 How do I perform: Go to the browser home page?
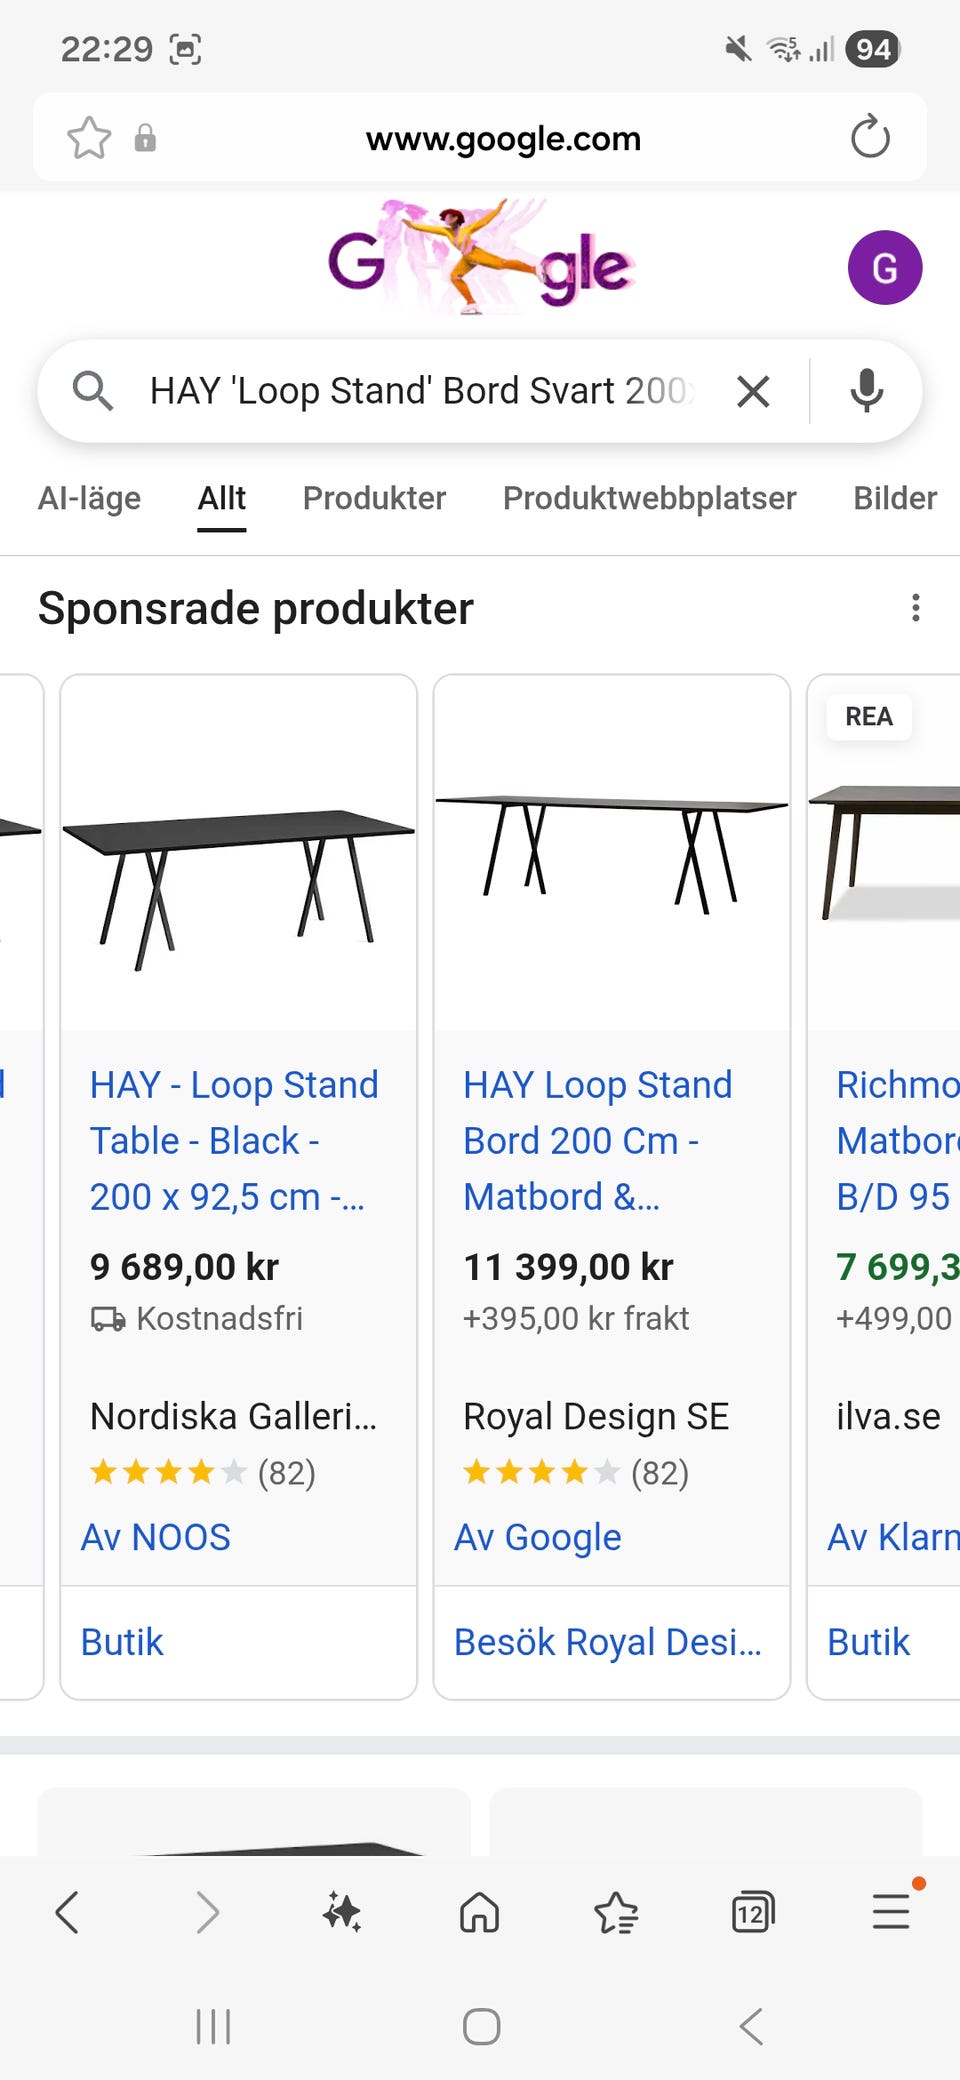point(479,1913)
